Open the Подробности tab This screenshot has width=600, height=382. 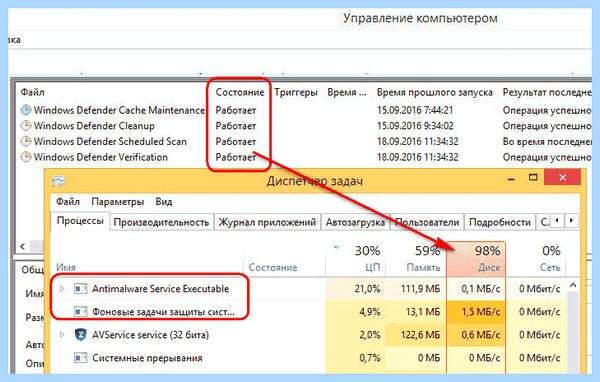500,222
